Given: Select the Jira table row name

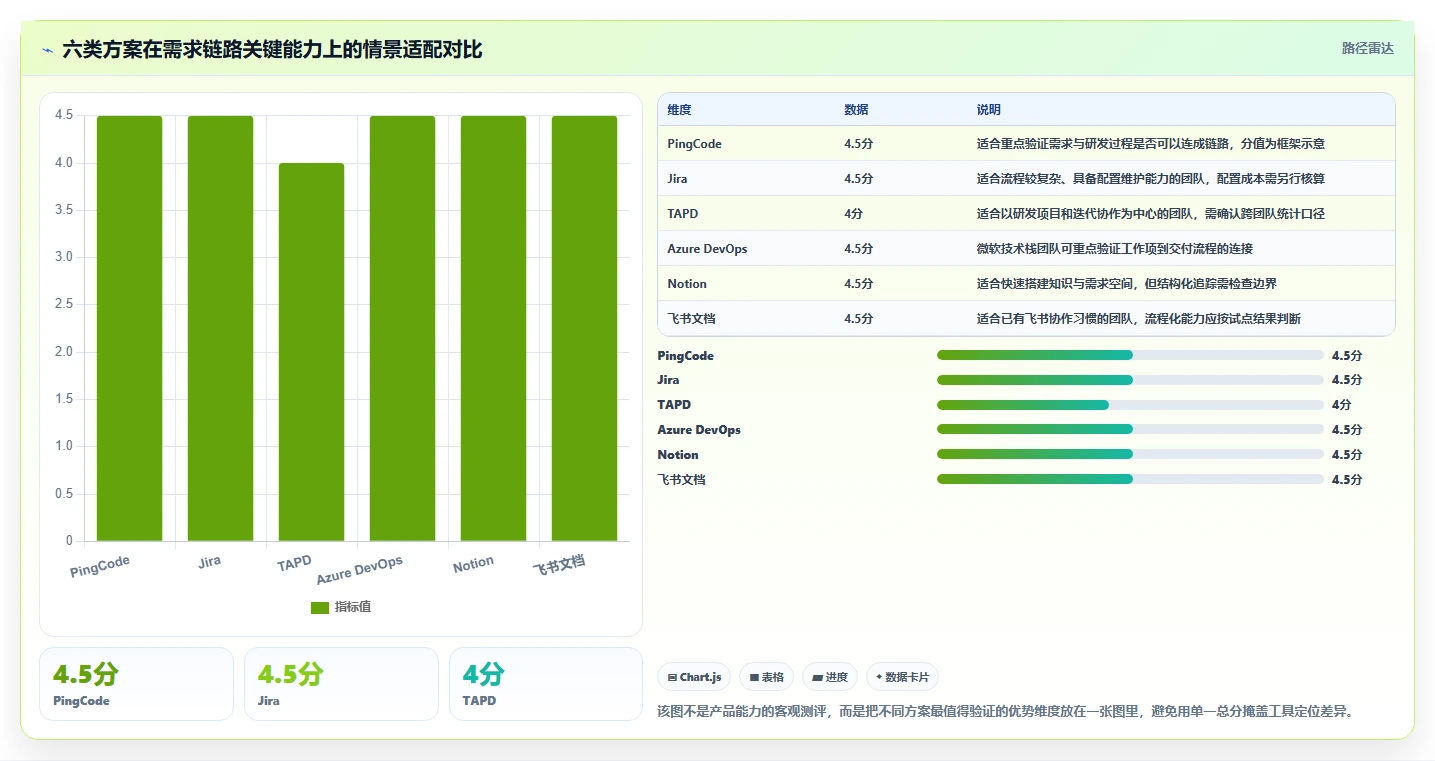Looking at the screenshot, I should coord(678,179).
